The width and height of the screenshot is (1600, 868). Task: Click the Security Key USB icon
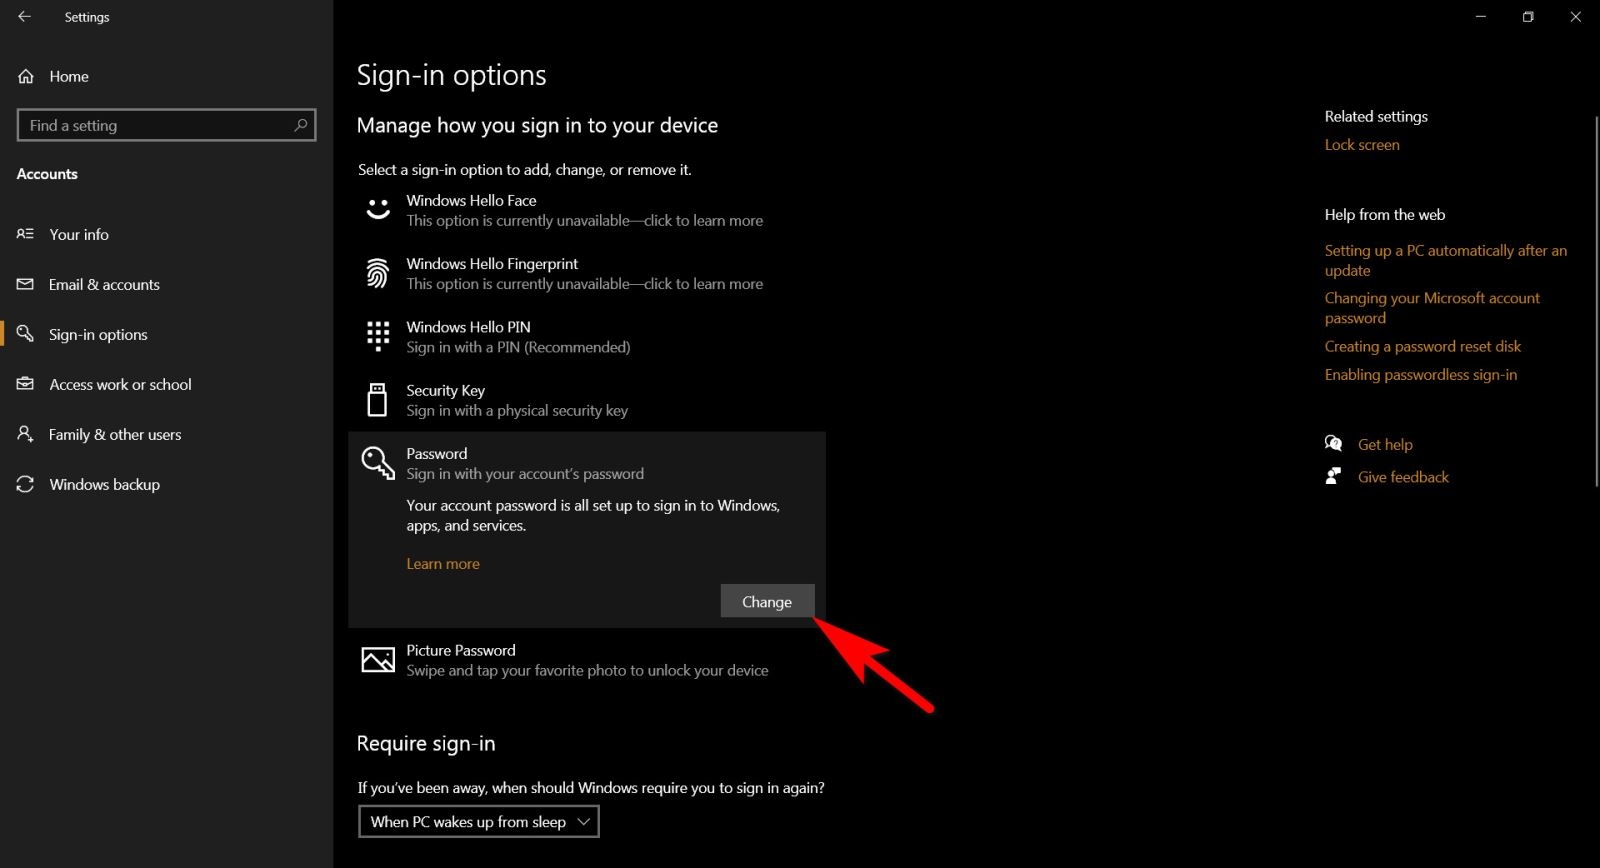click(378, 399)
